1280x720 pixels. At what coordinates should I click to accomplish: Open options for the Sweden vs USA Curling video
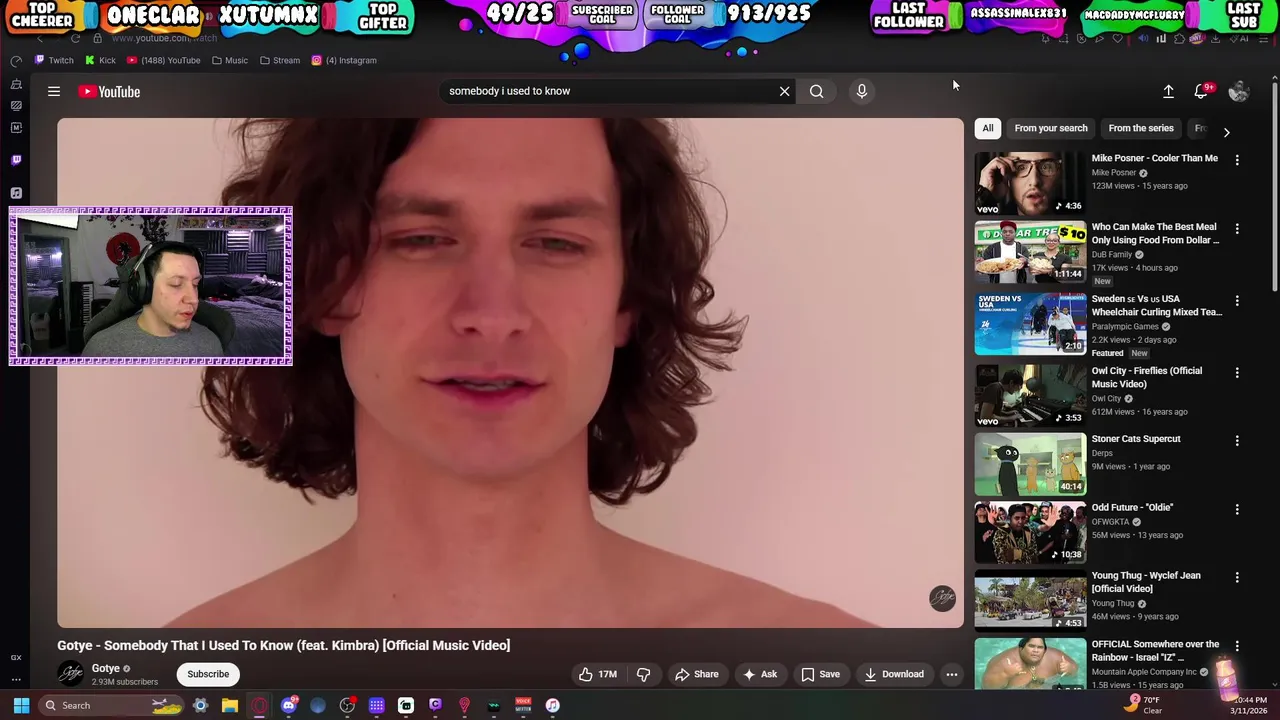[1237, 301]
